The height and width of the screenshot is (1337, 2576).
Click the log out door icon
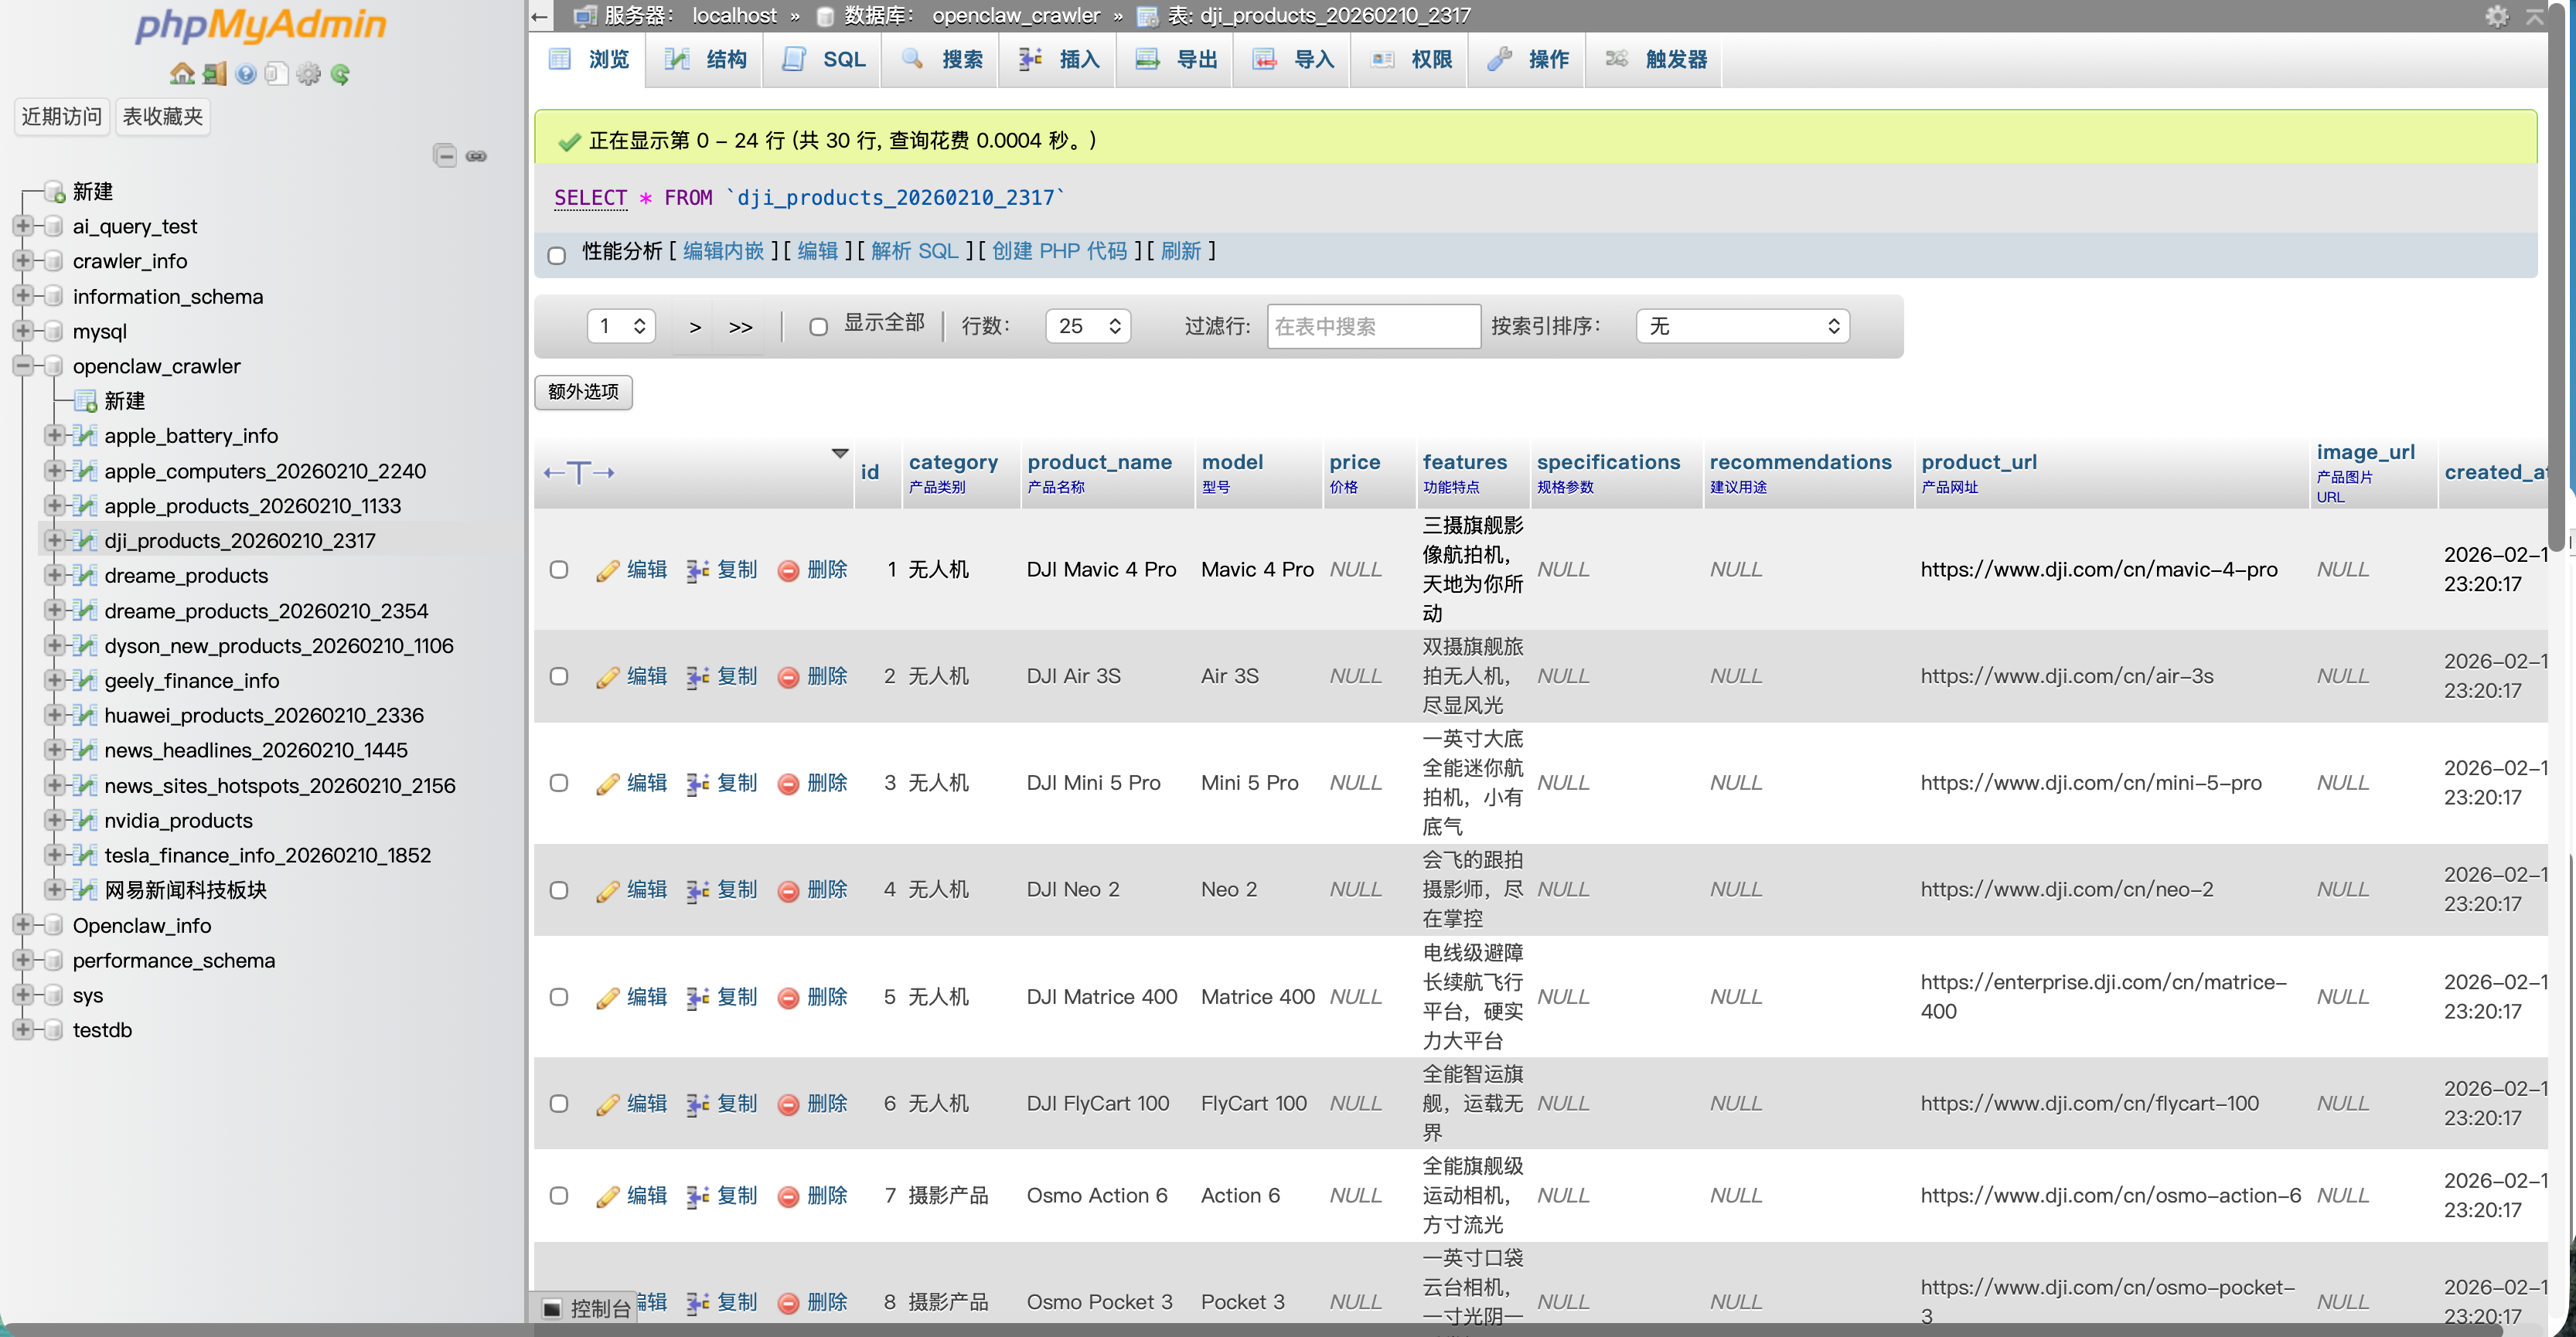tap(214, 74)
